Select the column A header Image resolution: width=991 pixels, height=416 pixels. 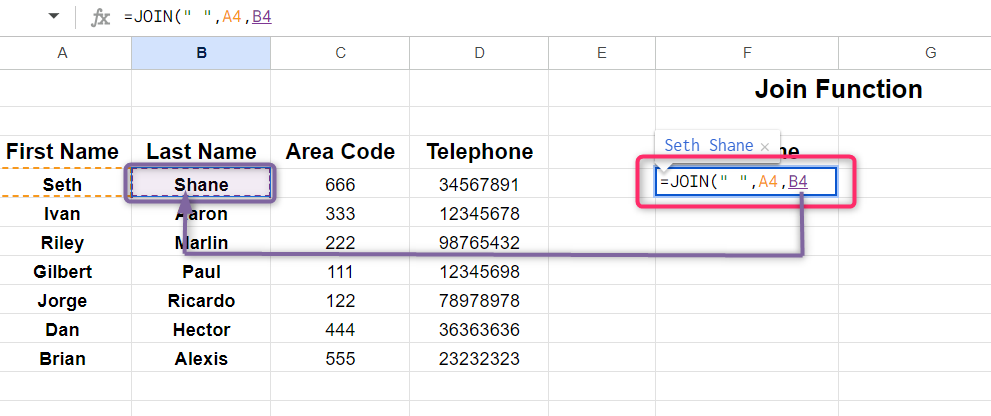pos(63,53)
